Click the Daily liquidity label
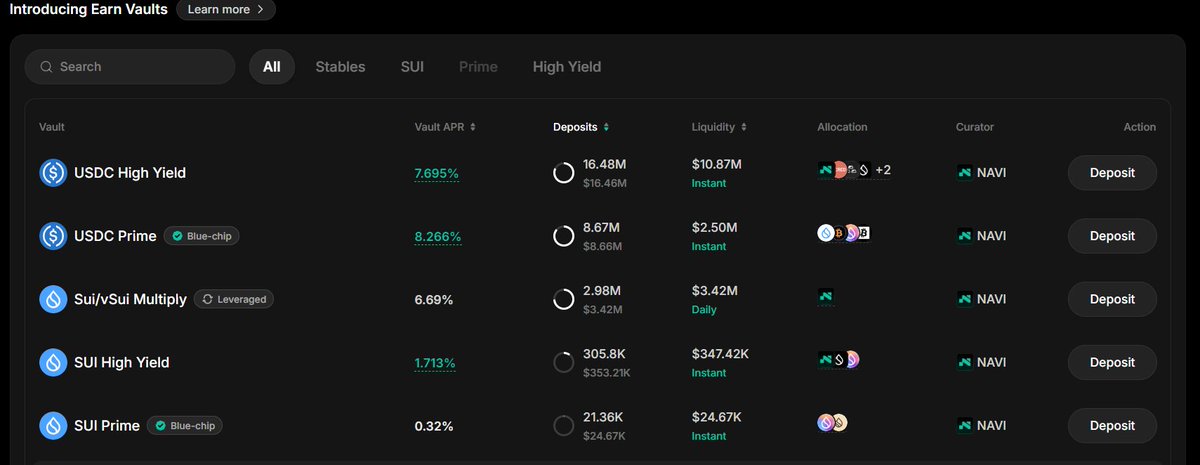This screenshot has height=465, width=1200. (705, 309)
